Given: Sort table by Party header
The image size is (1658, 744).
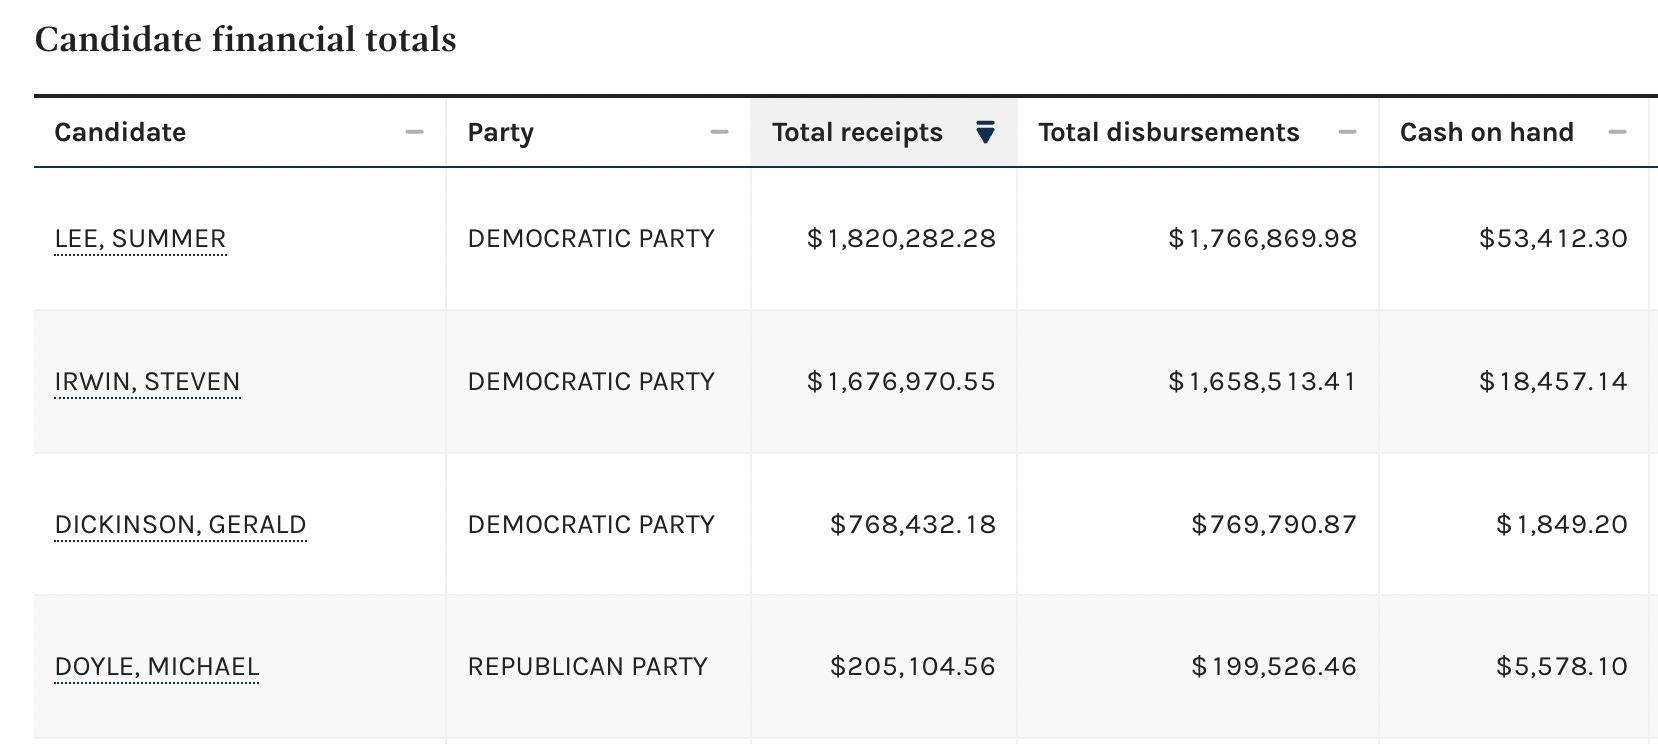Looking at the screenshot, I should click(x=501, y=132).
